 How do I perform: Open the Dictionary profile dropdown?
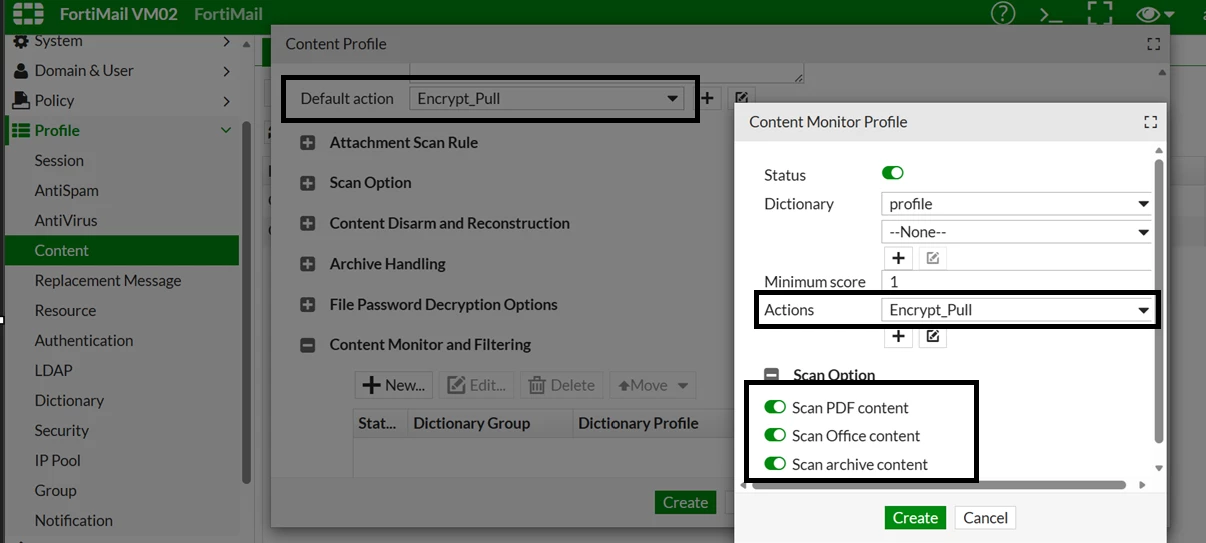1018,203
